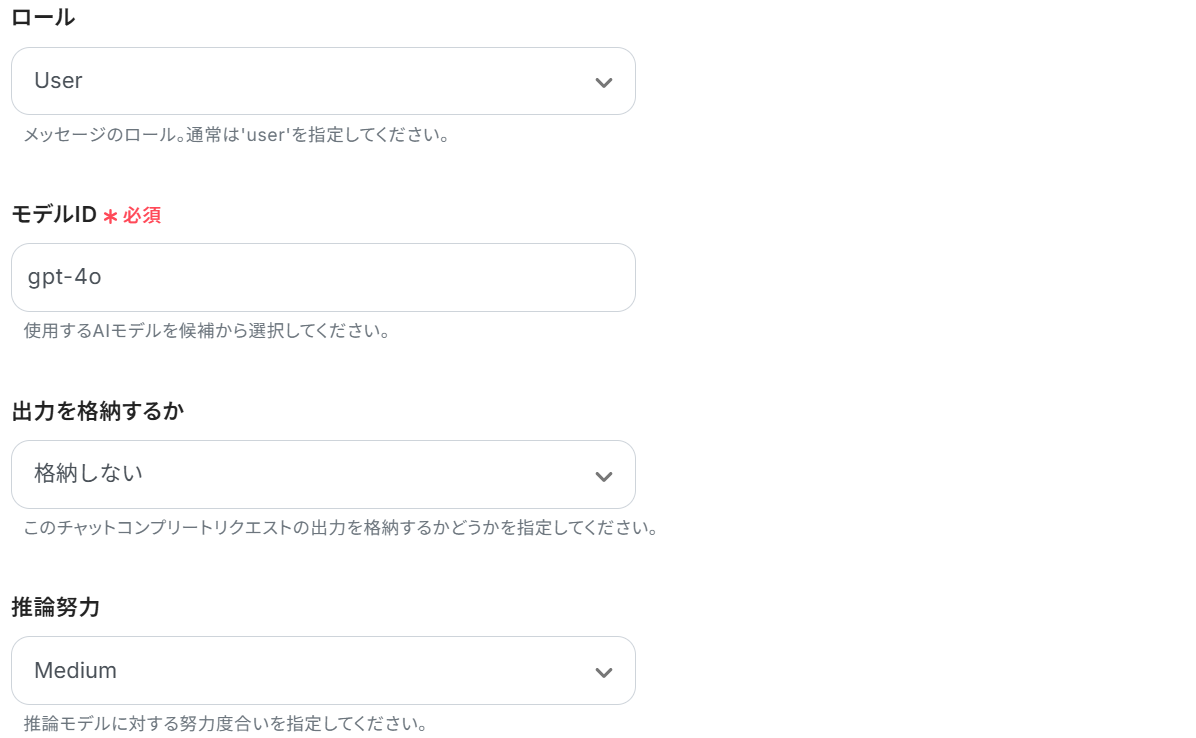Expand the 出力を格納するか combo box

click(322, 474)
